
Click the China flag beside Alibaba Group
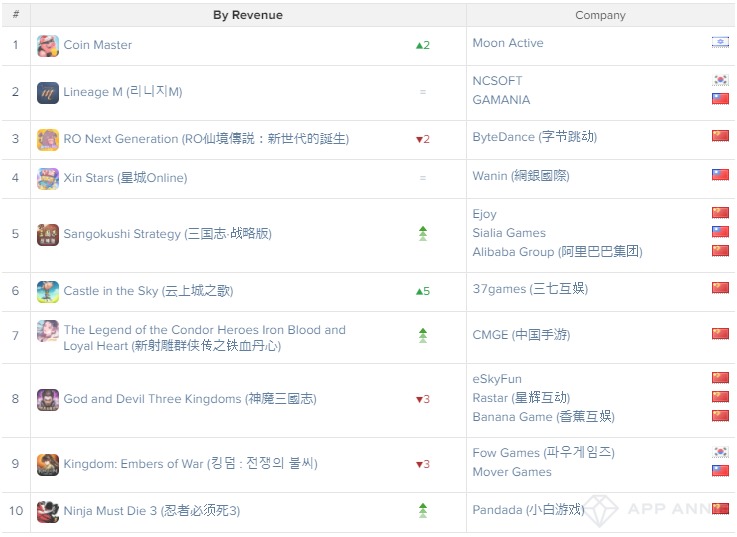point(720,250)
